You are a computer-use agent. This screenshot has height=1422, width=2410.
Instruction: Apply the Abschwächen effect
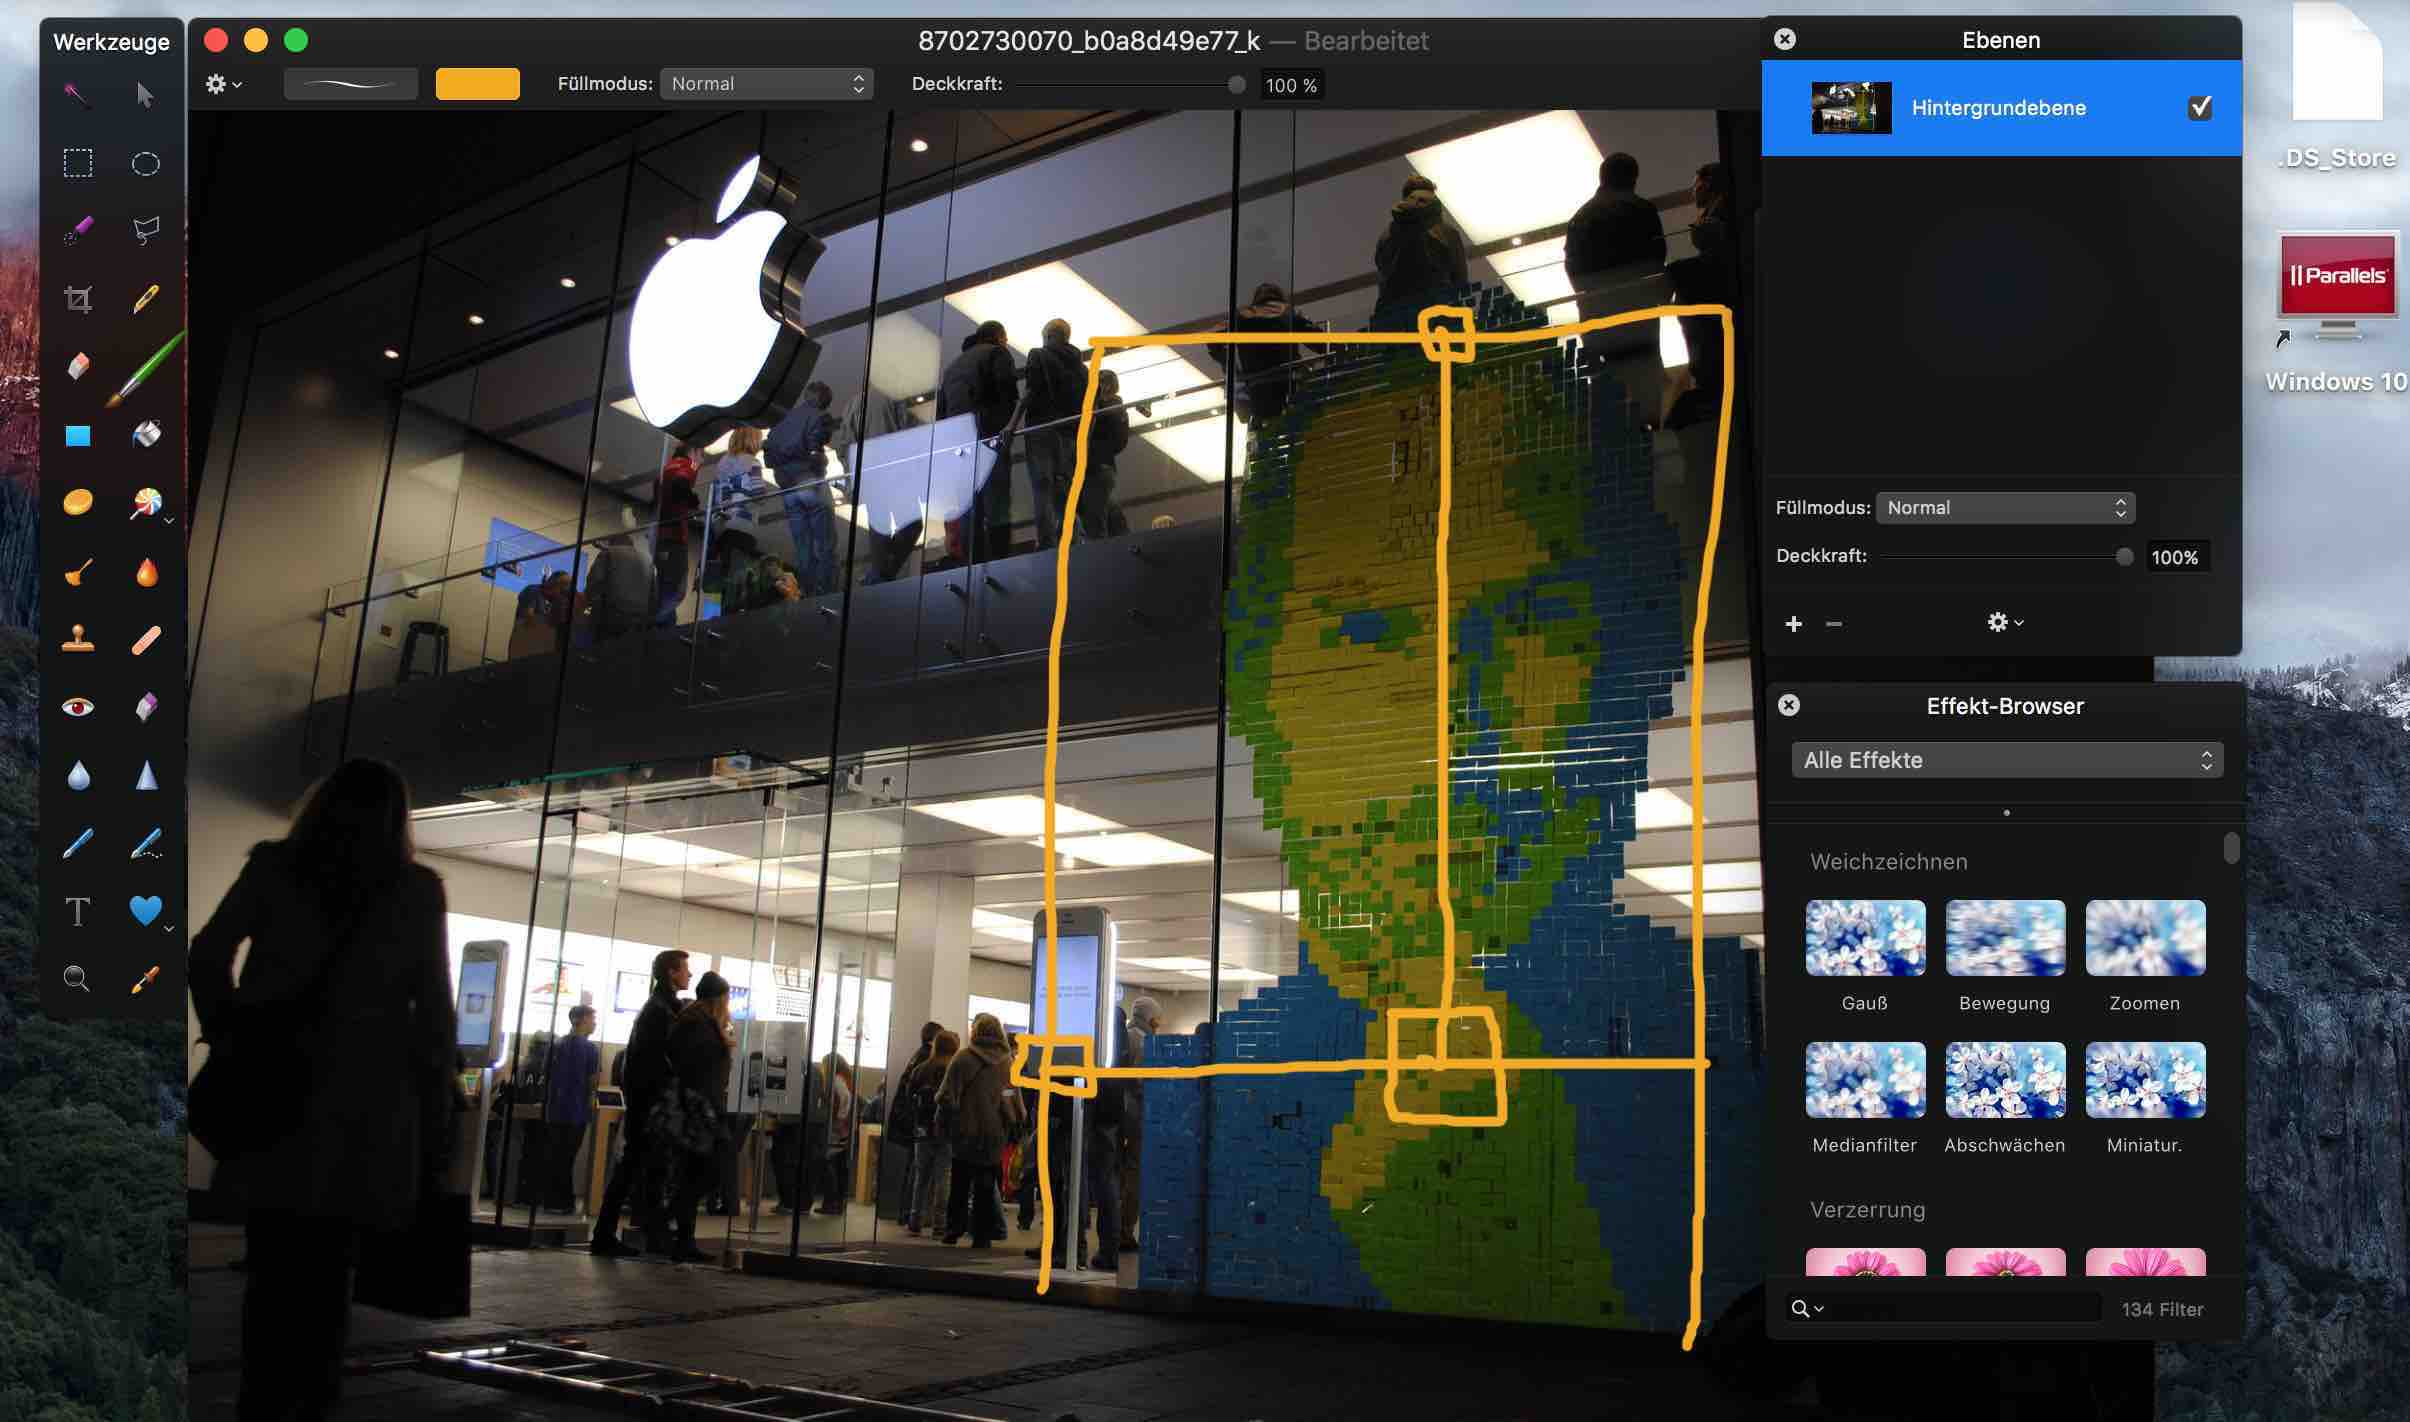(x=2005, y=1080)
